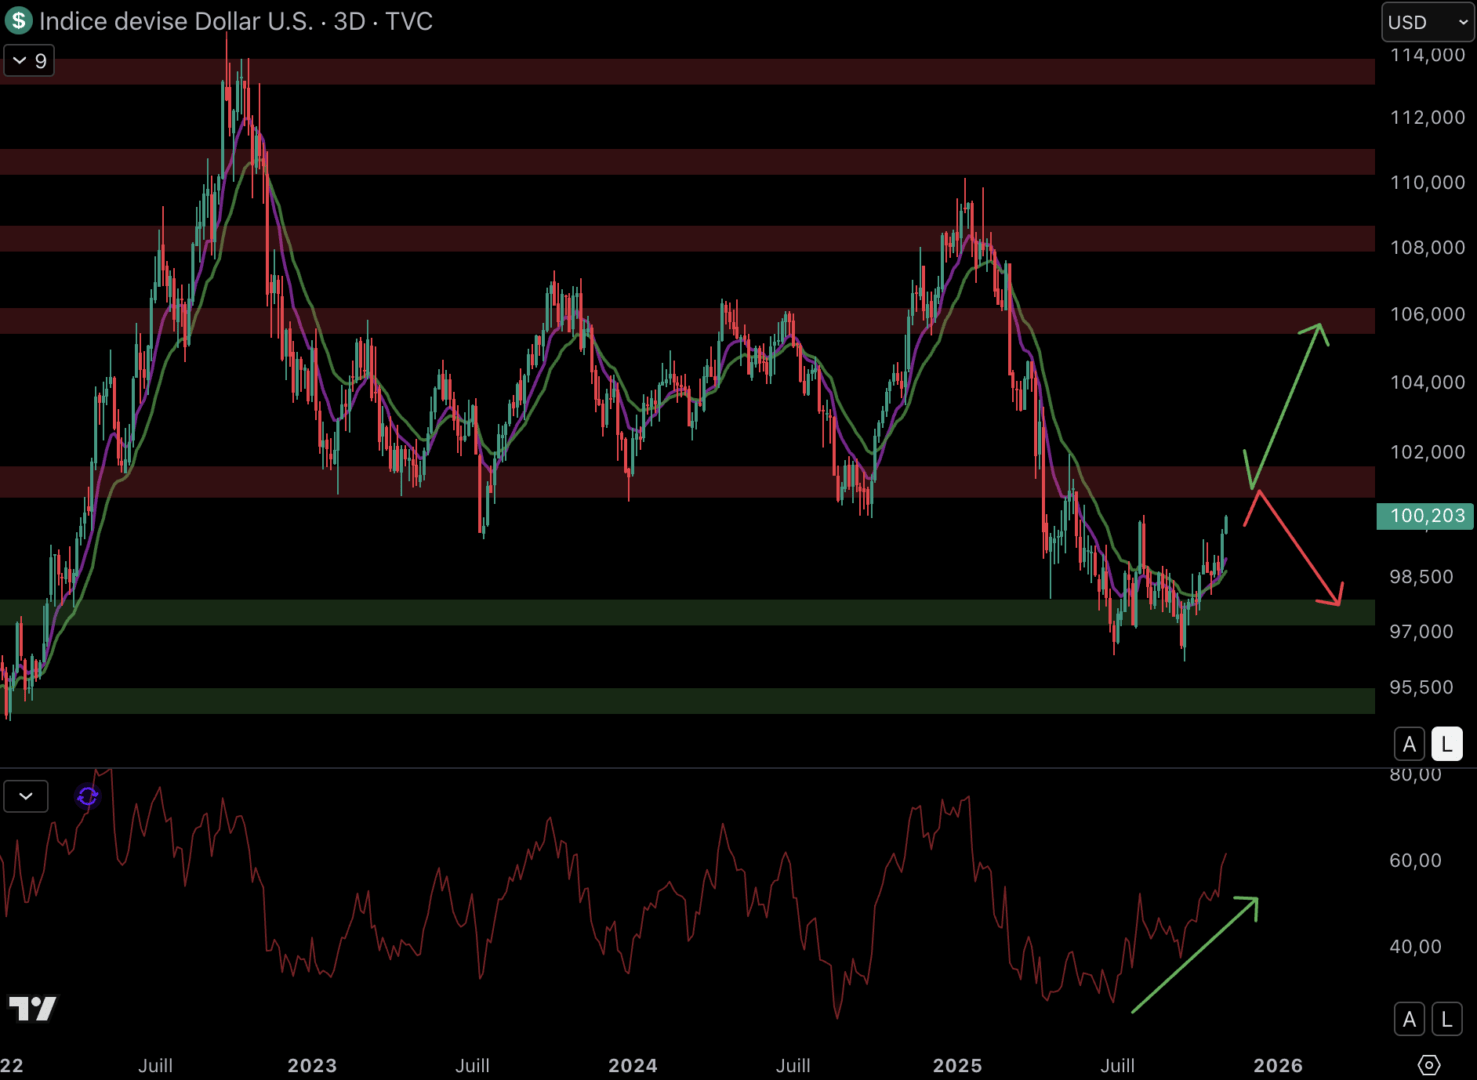Click the green 100,203 current price label

tap(1425, 516)
